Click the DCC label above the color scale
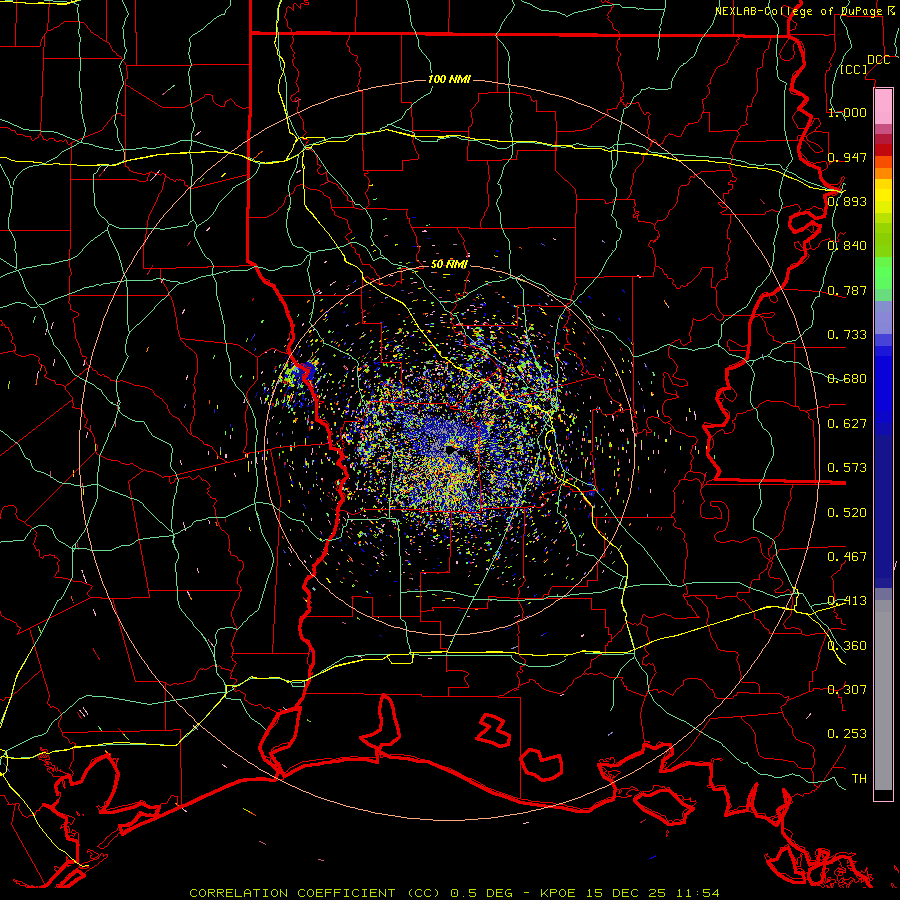The image size is (900, 900). coord(878,60)
